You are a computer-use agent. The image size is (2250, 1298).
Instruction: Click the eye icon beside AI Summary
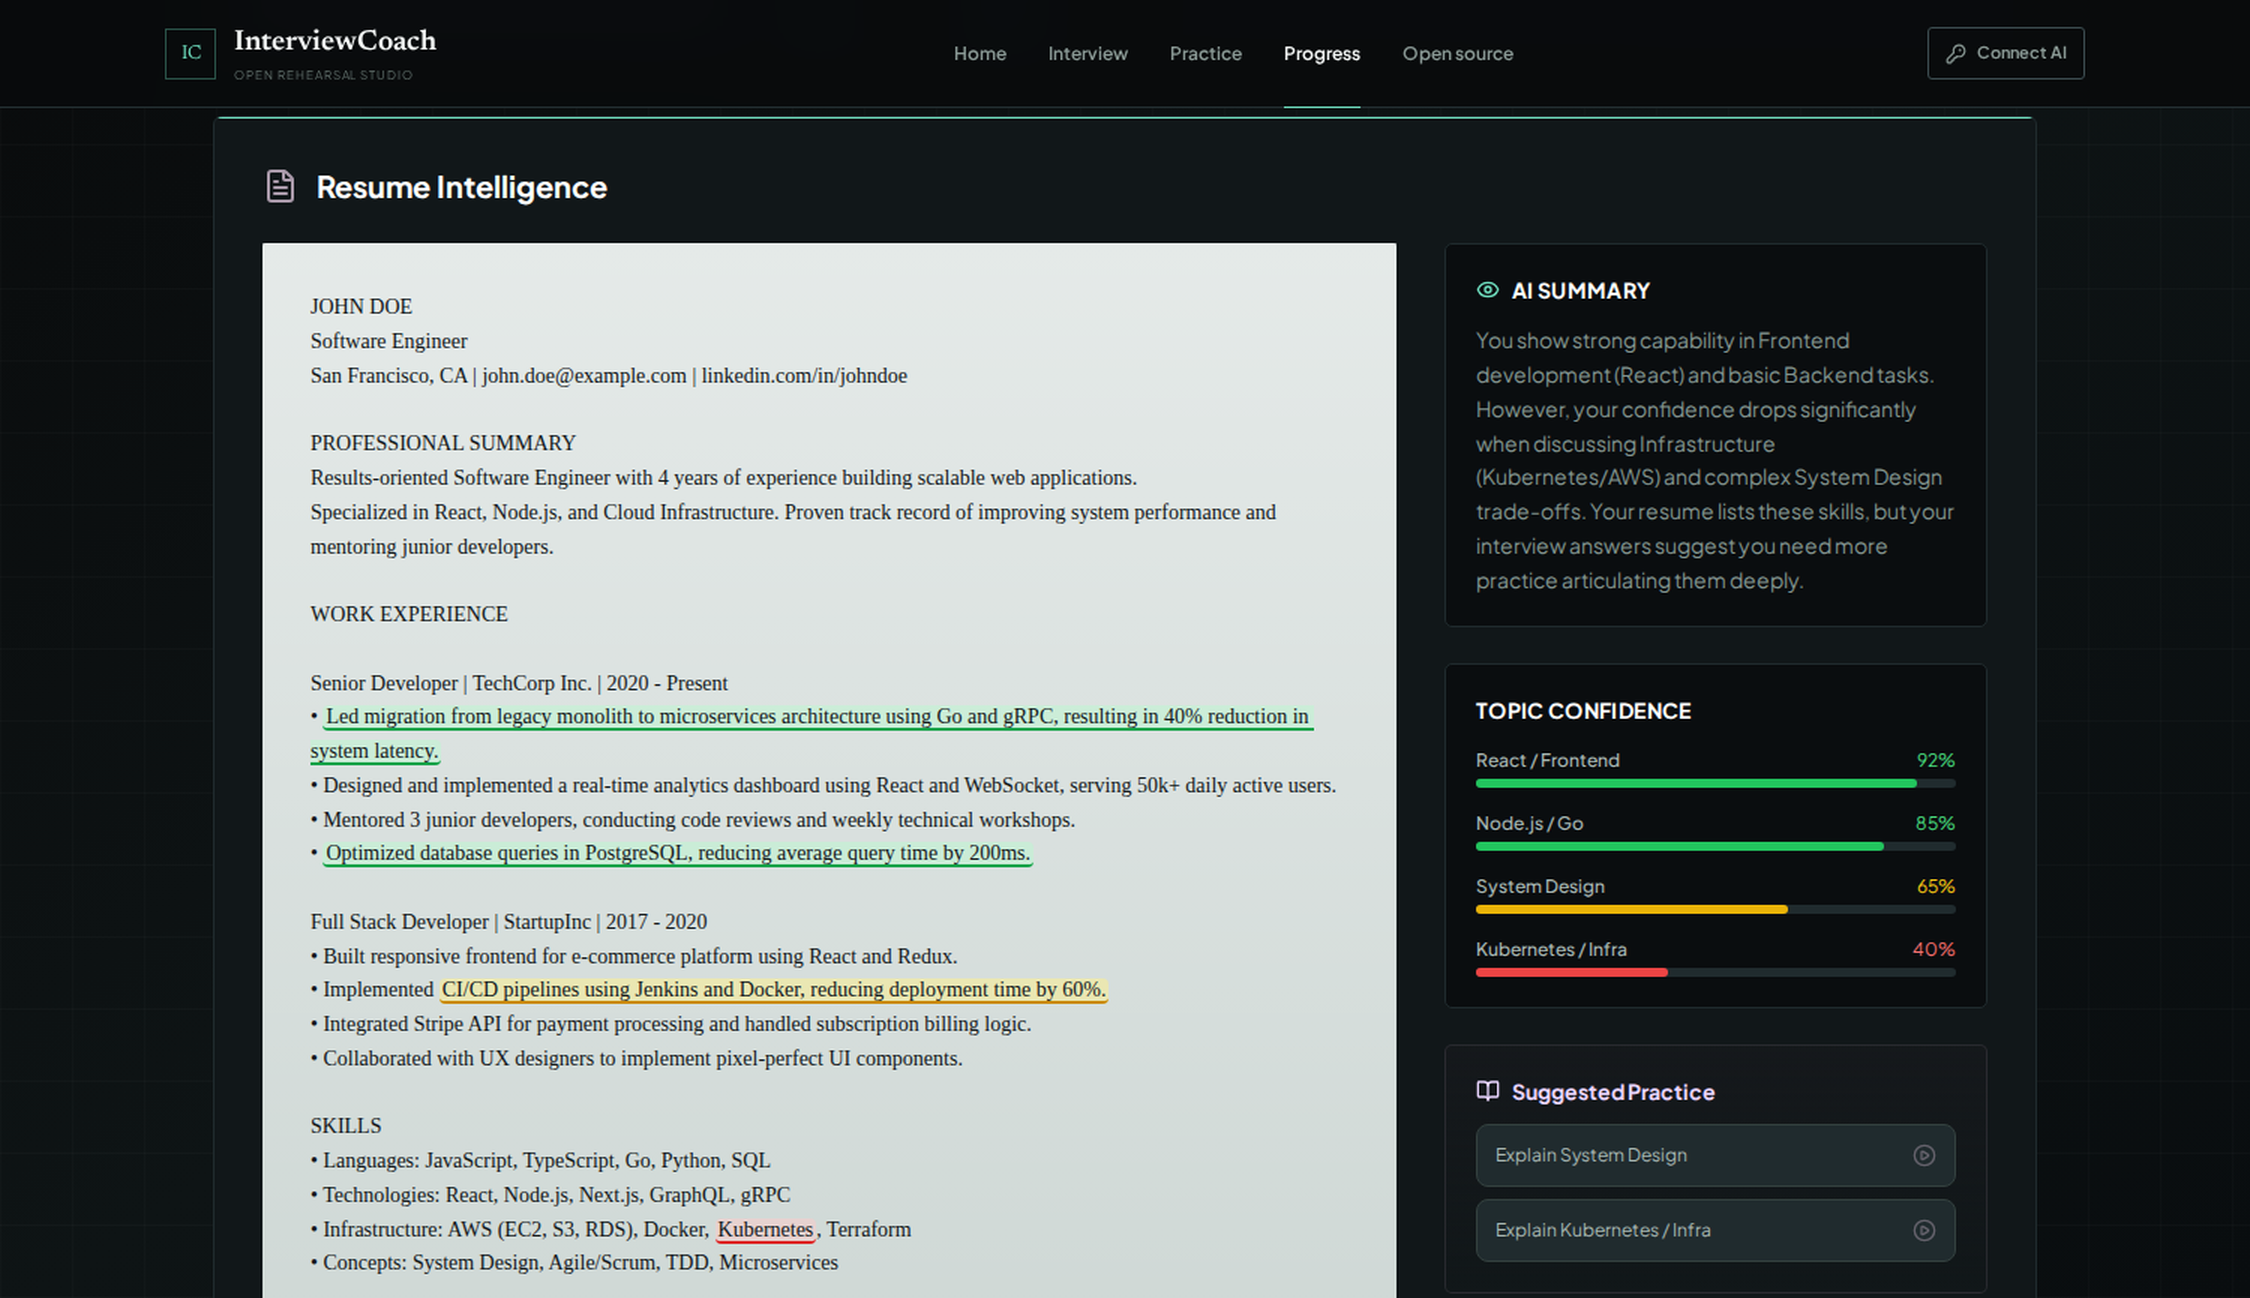tap(1488, 290)
